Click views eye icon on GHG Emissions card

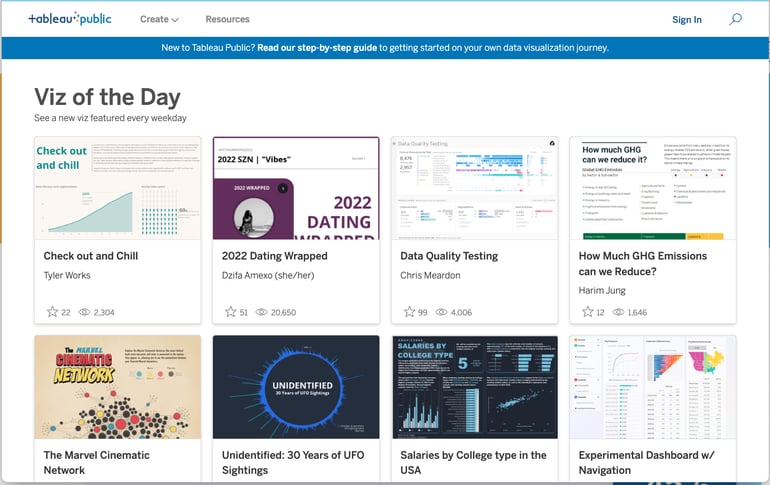coord(618,312)
